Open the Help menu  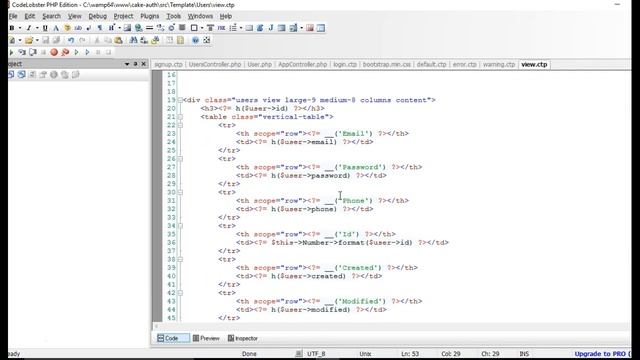[x=226, y=16]
